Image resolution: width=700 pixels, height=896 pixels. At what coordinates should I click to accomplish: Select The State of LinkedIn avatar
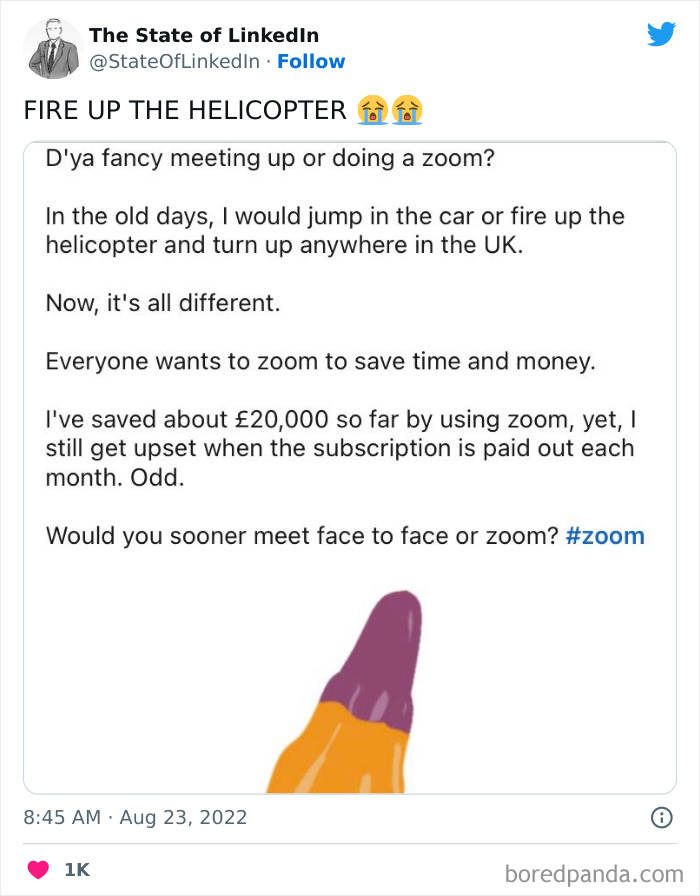[x=51, y=47]
